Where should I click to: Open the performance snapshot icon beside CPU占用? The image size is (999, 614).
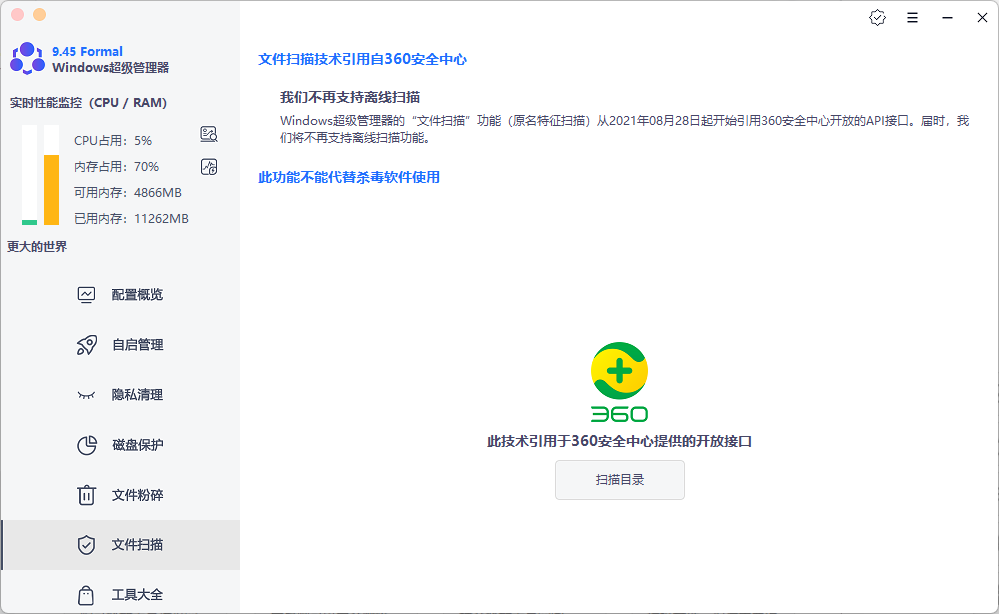tap(209, 133)
